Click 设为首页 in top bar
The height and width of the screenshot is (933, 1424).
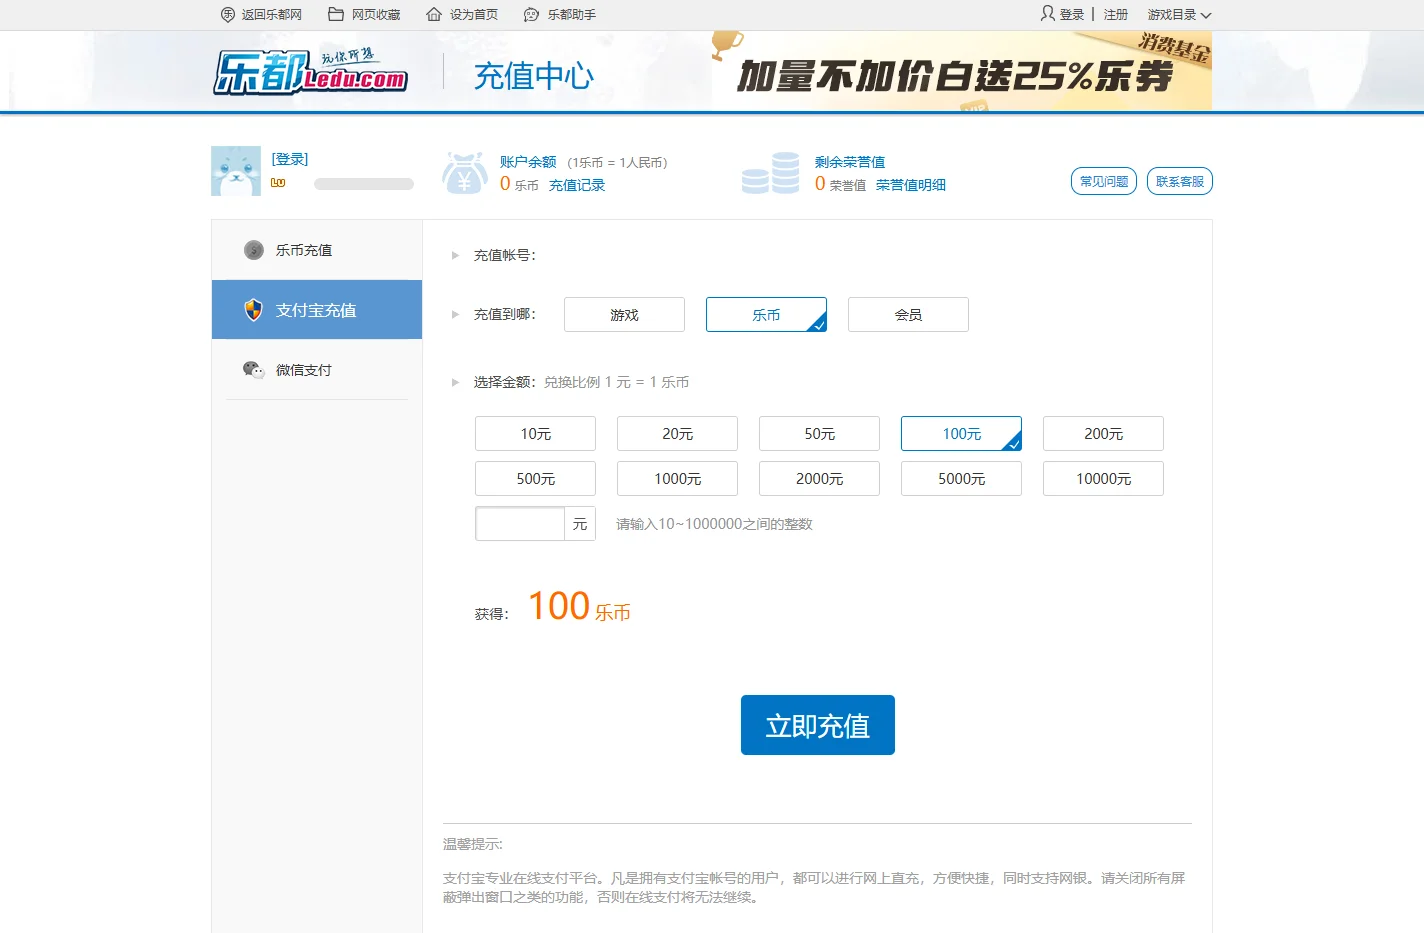point(474,15)
